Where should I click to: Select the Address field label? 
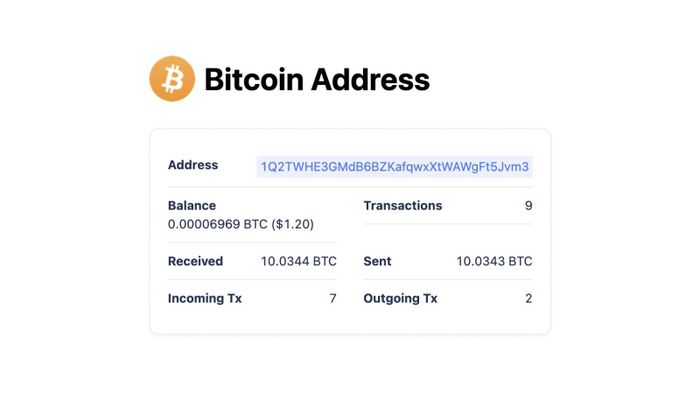[193, 165]
